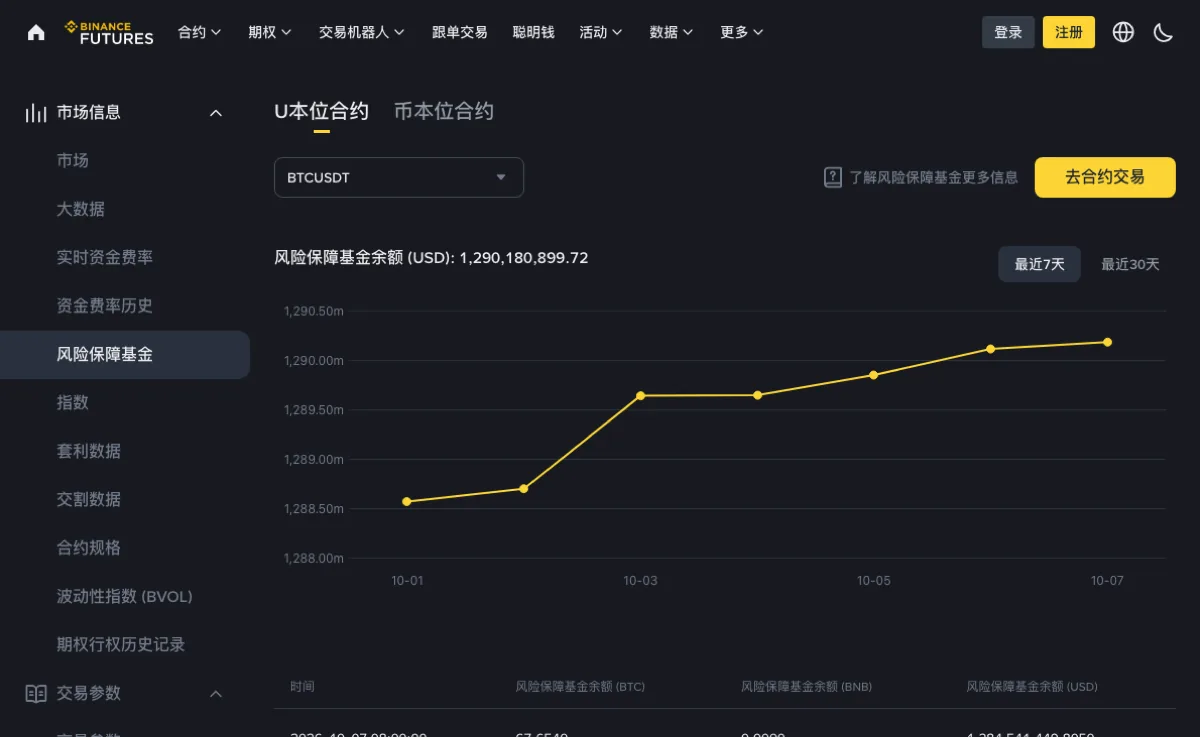Open 市场 in the sidebar
Viewport: 1200px width, 737px height.
click(73, 161)
